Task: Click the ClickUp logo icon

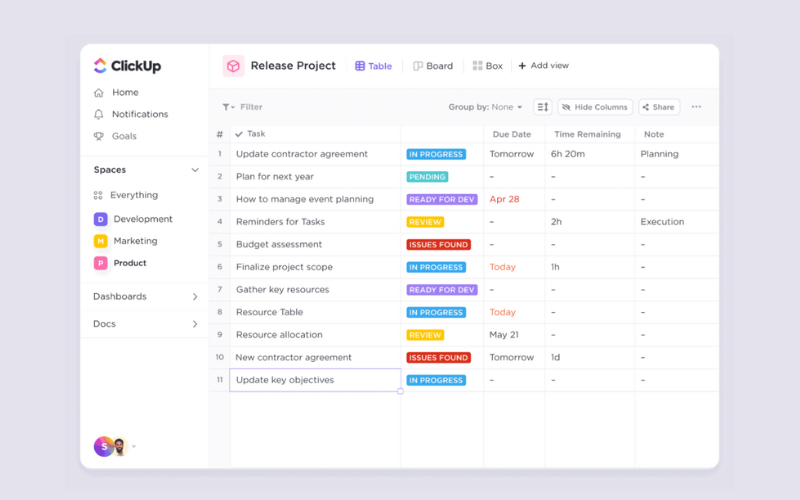Action: (x=100, y=66)
